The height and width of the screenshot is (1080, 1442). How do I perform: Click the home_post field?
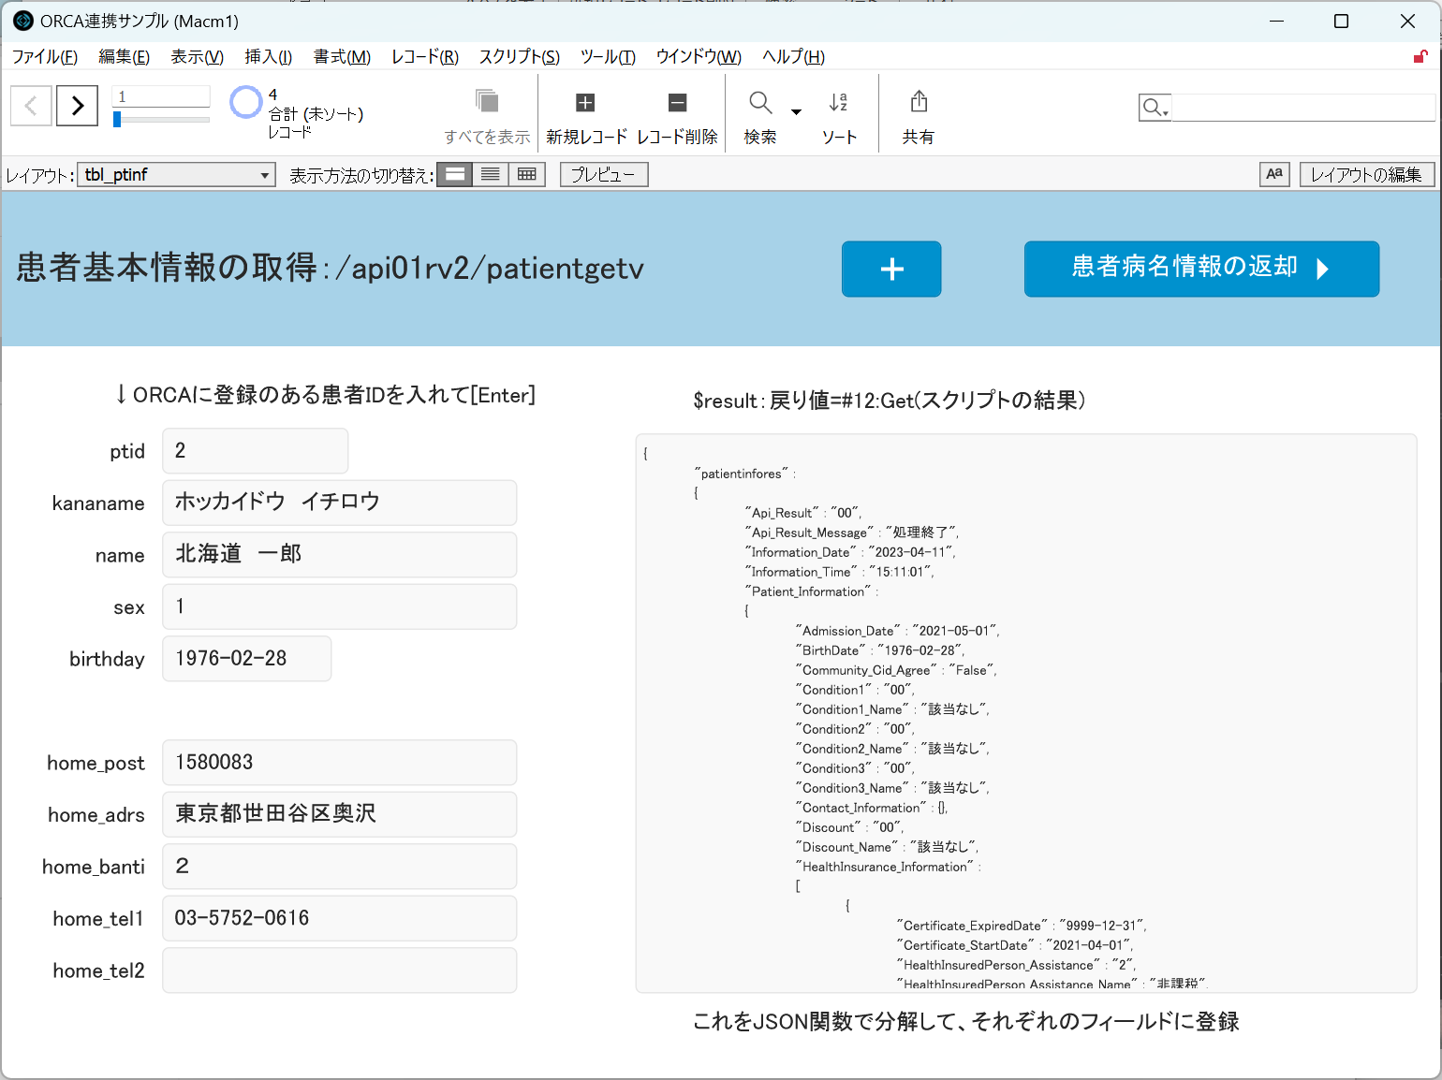(340, 762)
